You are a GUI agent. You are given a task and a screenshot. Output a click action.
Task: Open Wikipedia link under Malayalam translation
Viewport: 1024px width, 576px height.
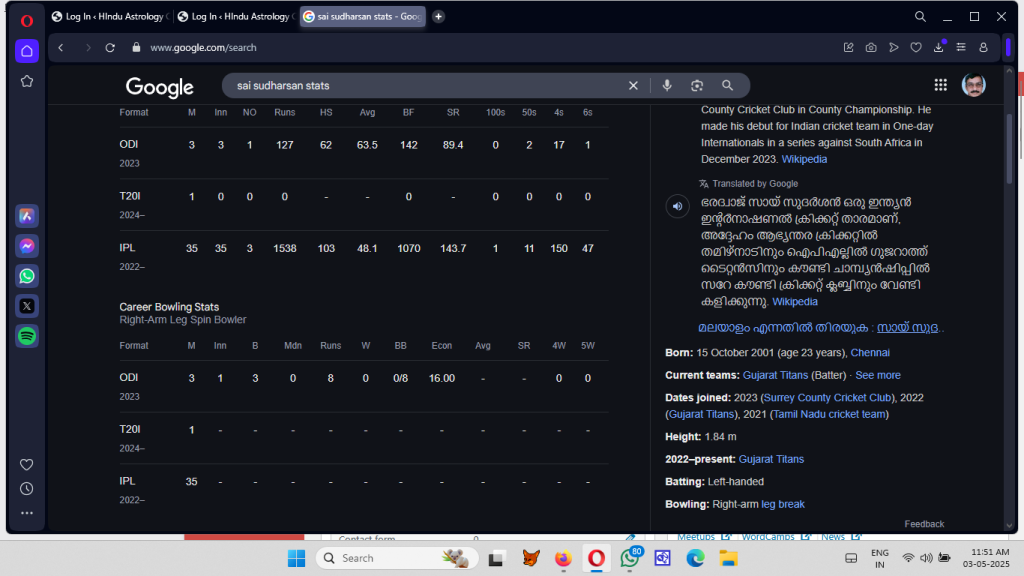pos(795,301)
